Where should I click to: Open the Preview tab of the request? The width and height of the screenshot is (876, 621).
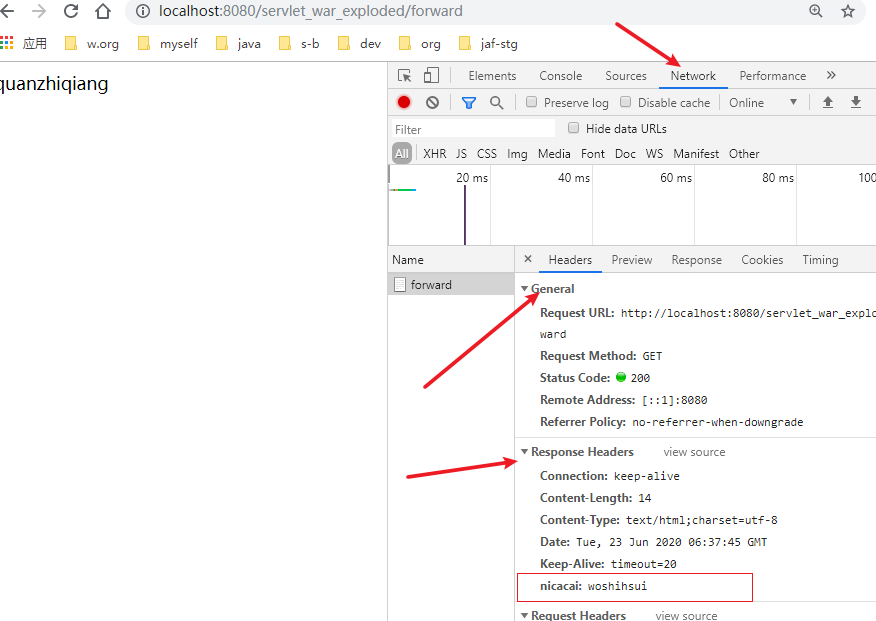tap(632, 260)
